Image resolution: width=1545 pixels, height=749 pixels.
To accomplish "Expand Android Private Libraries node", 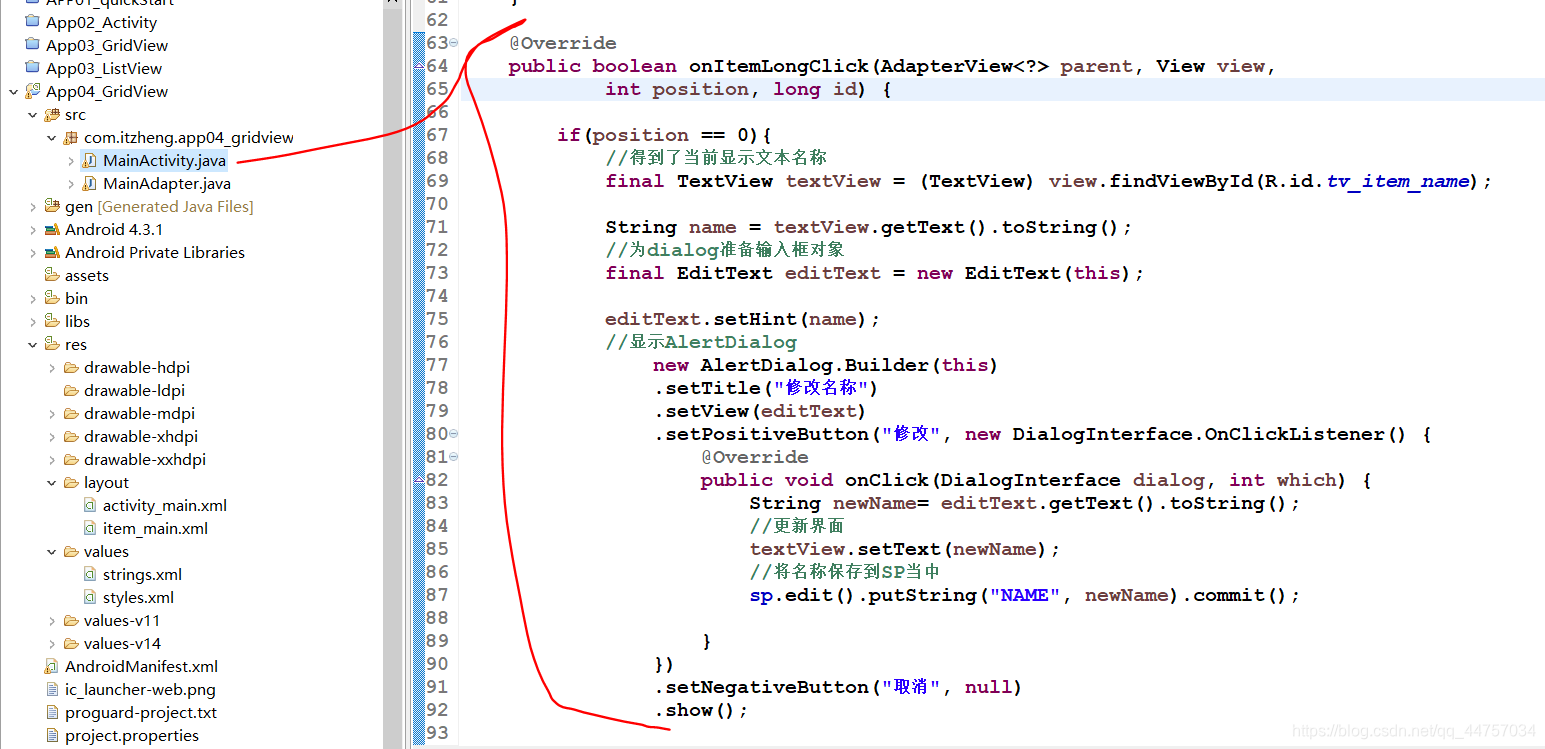I will click(32, 252).
